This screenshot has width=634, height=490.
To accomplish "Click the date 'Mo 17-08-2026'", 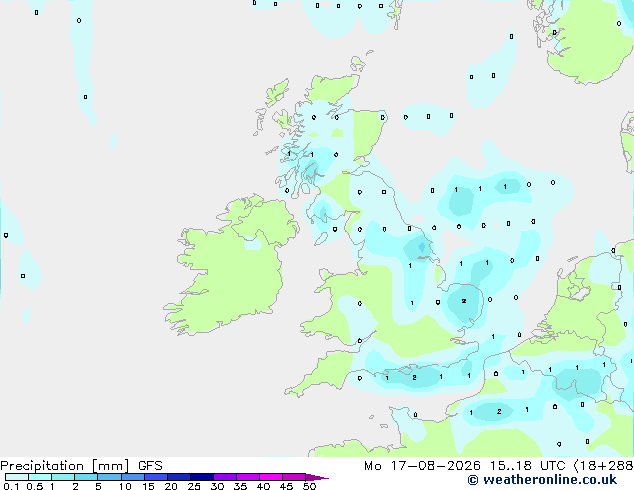I will pyautogui.click(x=422, y=466).
